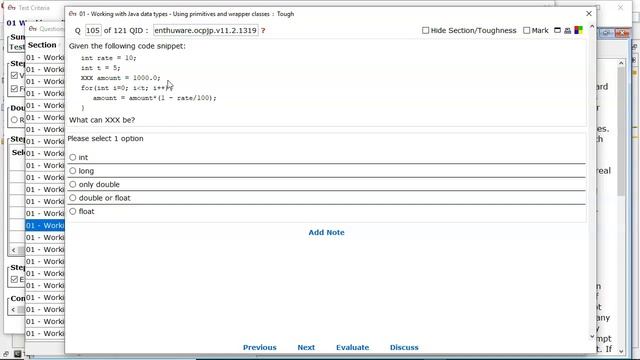Viewport: 640px width, 360px height.
Task: Select the 'int' answer option
Action: 73,157
